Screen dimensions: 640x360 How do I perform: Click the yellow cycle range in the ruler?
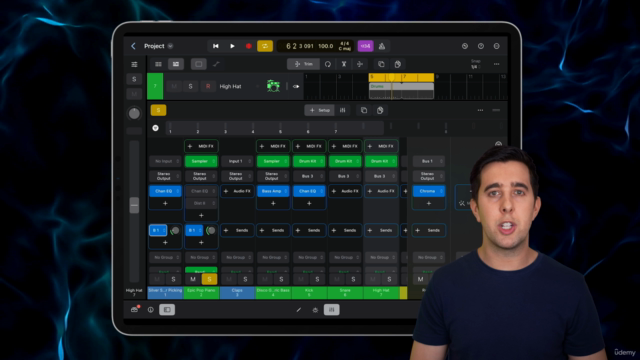[x=401, y=77]
